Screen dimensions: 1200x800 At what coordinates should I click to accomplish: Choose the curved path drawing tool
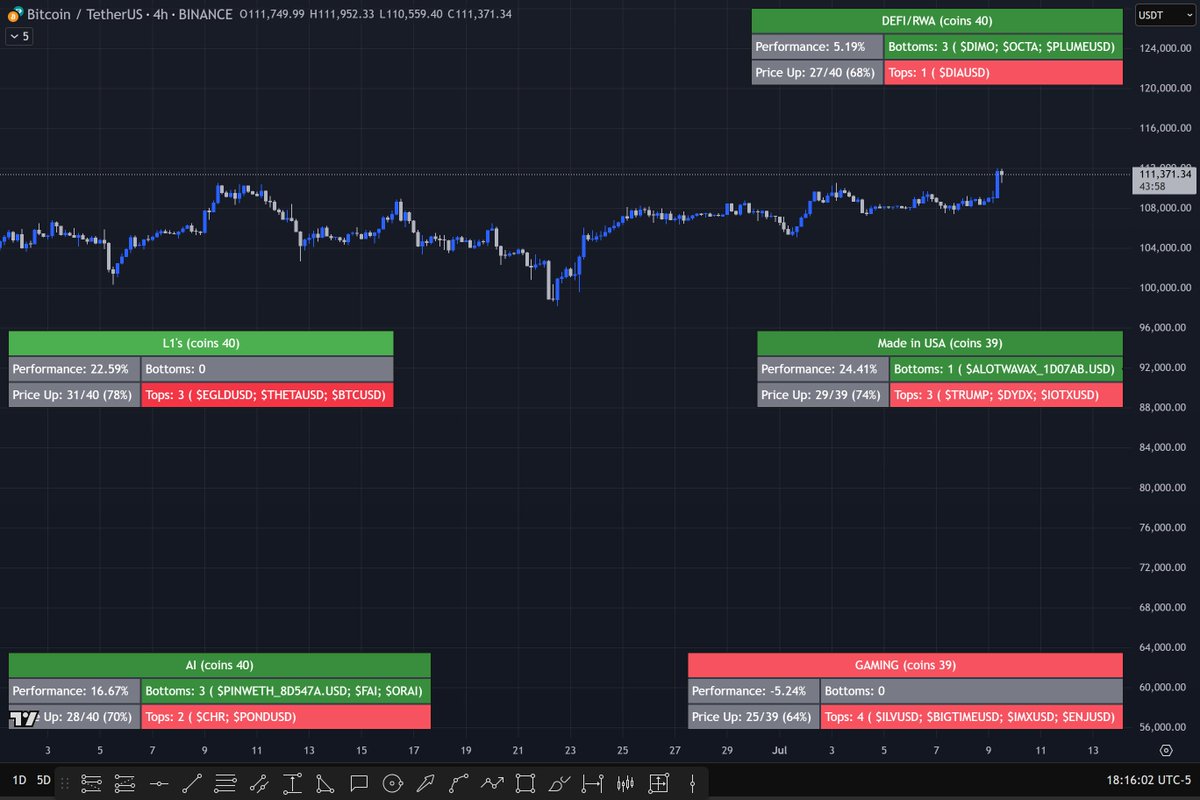459,783
